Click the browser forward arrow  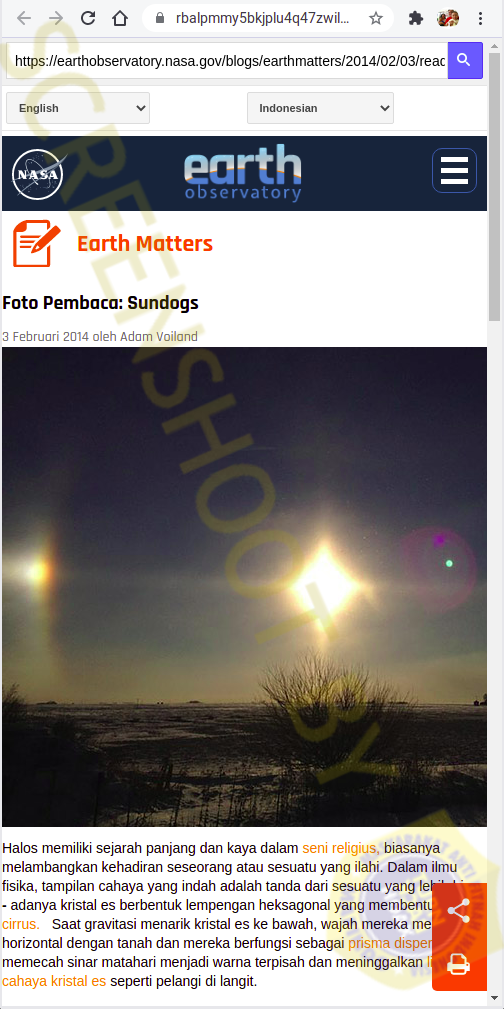[x=56, y=18]
